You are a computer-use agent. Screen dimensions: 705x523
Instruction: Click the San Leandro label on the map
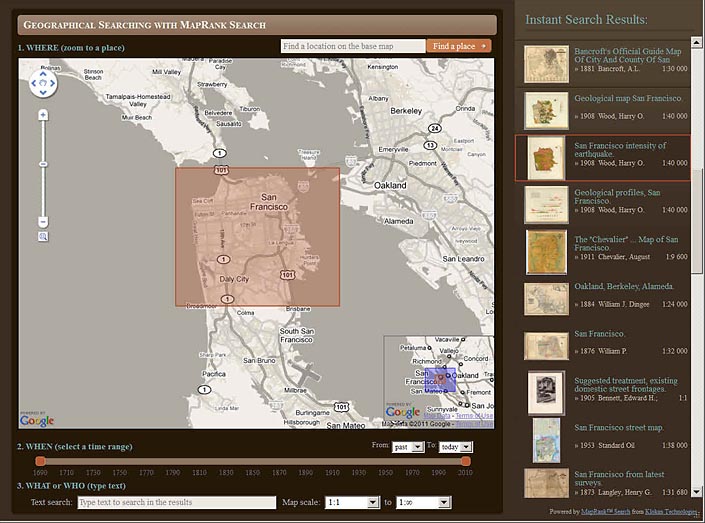coord(463,259)
